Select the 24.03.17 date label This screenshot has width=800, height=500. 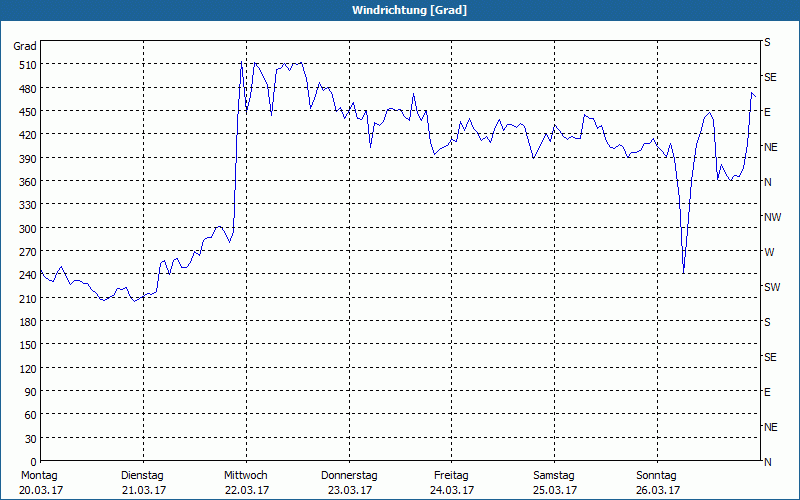click(x=452, y=490)
